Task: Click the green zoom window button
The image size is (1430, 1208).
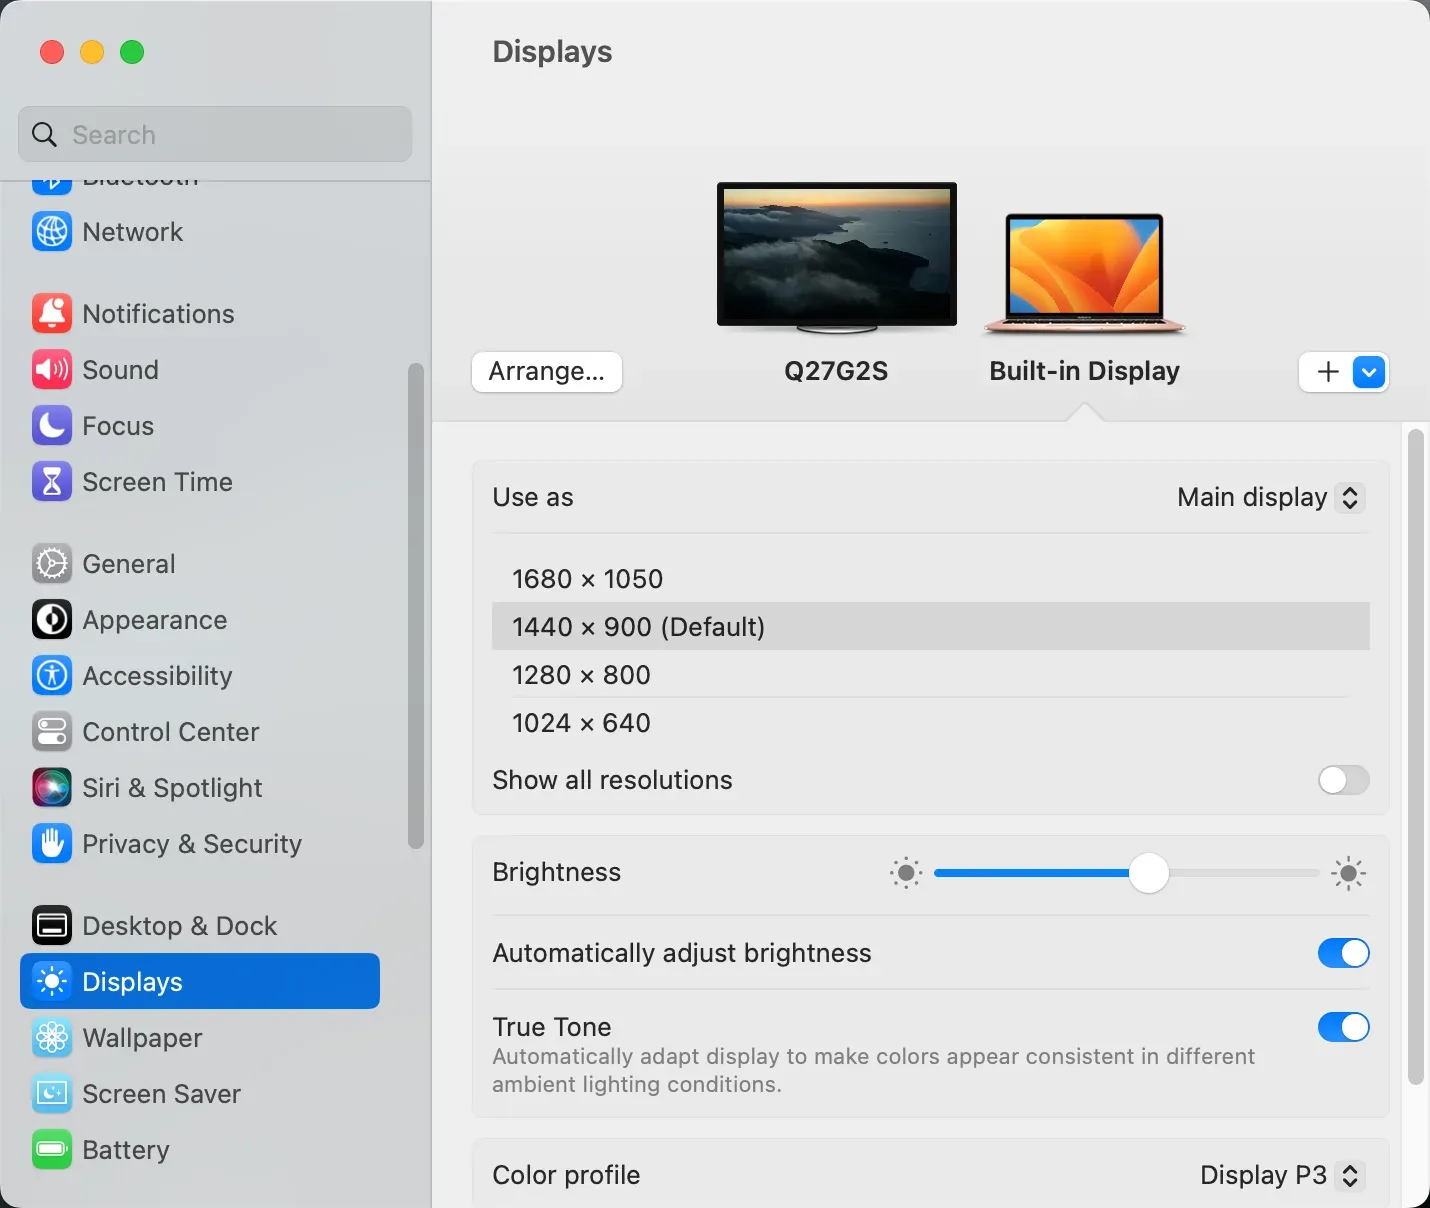Action: (132, 52)
